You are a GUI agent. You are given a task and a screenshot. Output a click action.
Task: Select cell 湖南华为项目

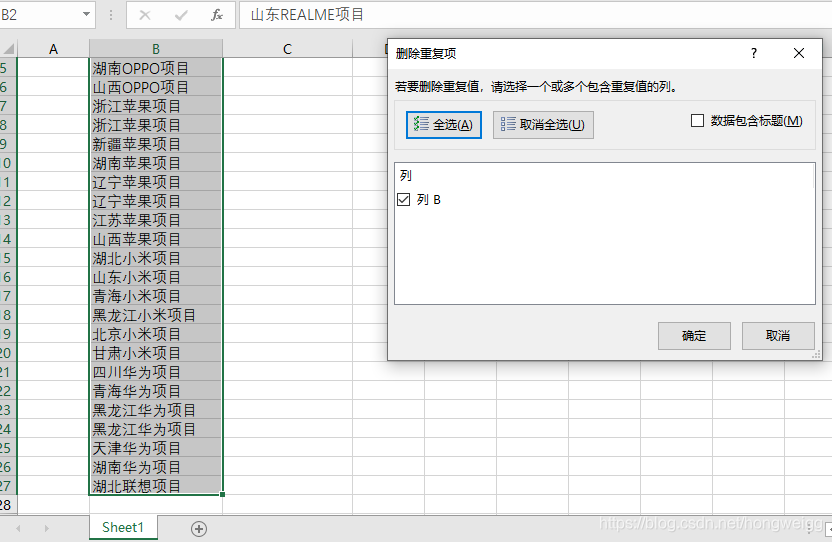tap(156, 467)
